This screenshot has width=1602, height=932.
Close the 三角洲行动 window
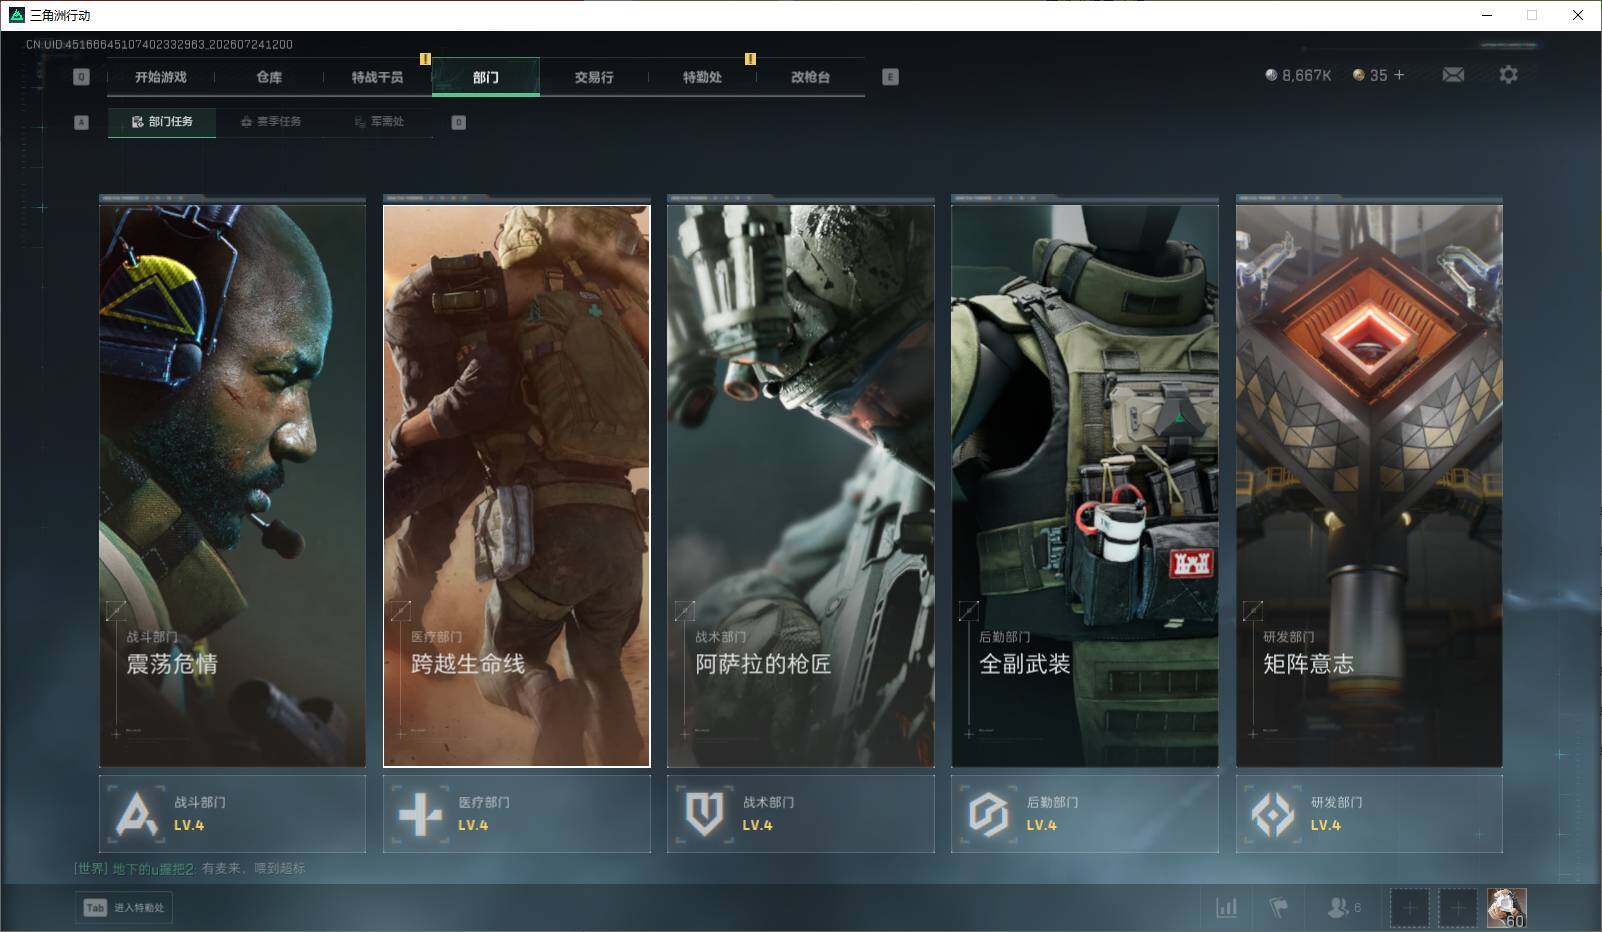(x=1578, y=15)
